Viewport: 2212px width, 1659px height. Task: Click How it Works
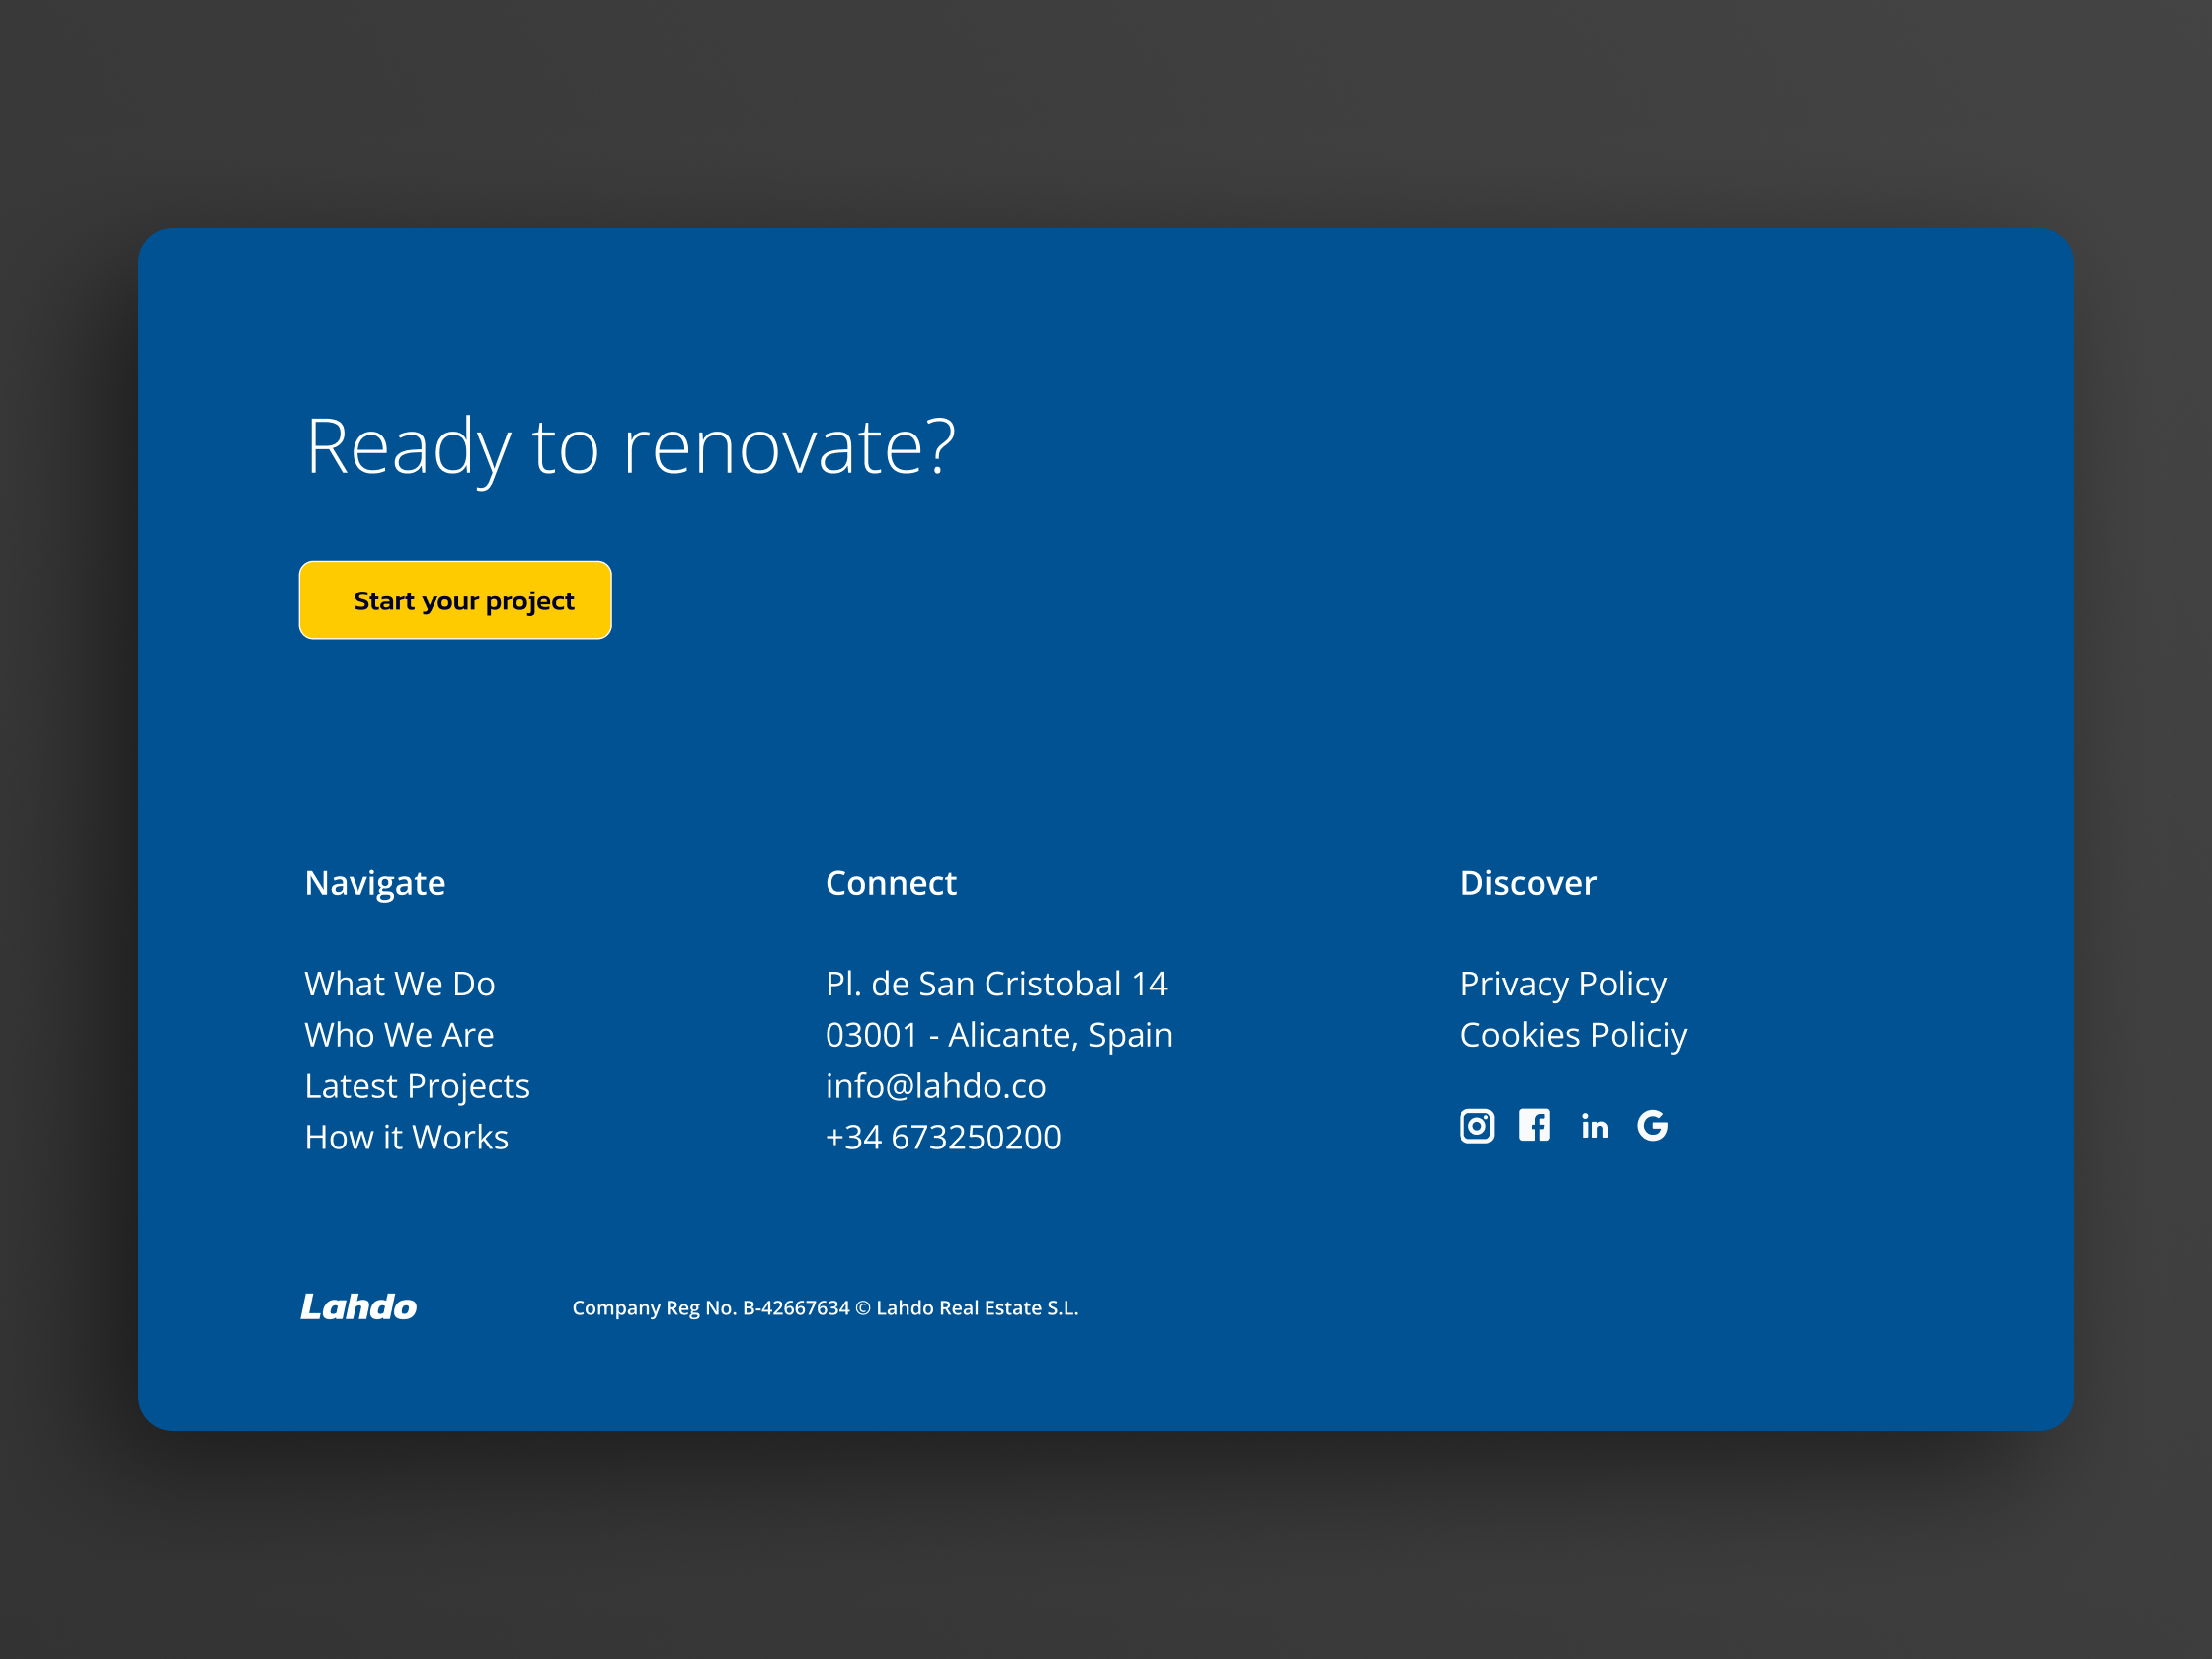pyautogui.click(x=406, y=1136)
